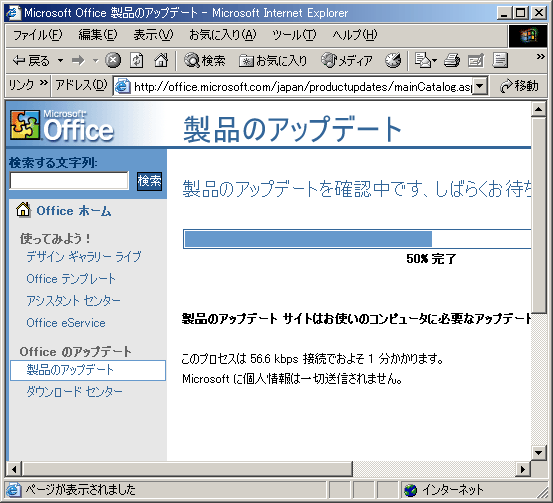Viewport: 553px width, 503px height.
Task: Click the Stop loading toolbar icon
Action: [x=113, y=61]
